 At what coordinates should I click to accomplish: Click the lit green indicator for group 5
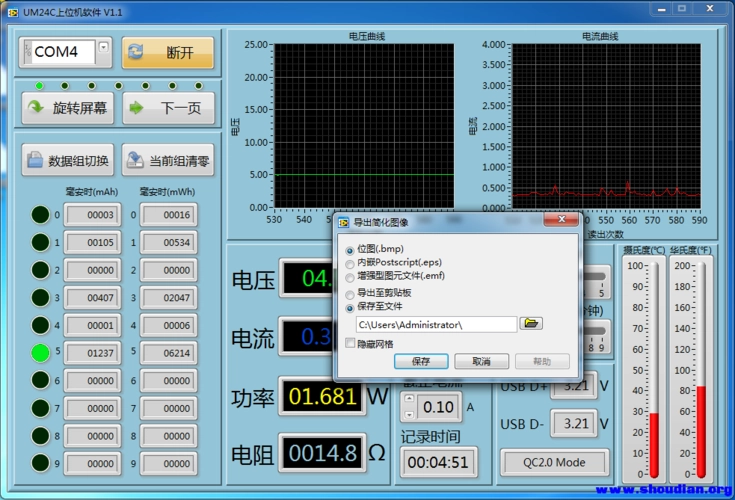click(40, 352)
